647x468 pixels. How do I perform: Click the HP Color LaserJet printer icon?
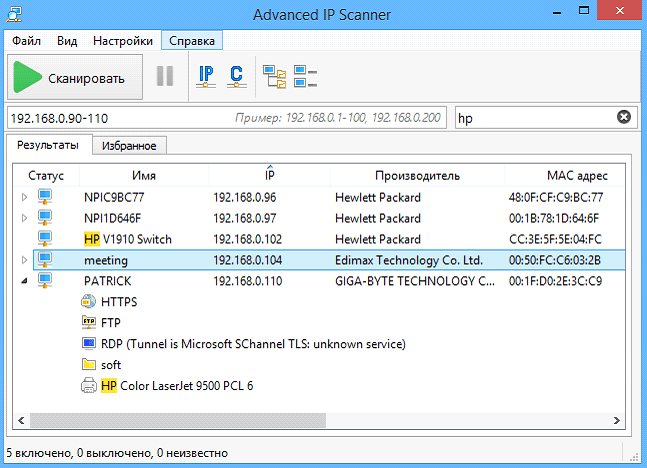click(88, 385)
